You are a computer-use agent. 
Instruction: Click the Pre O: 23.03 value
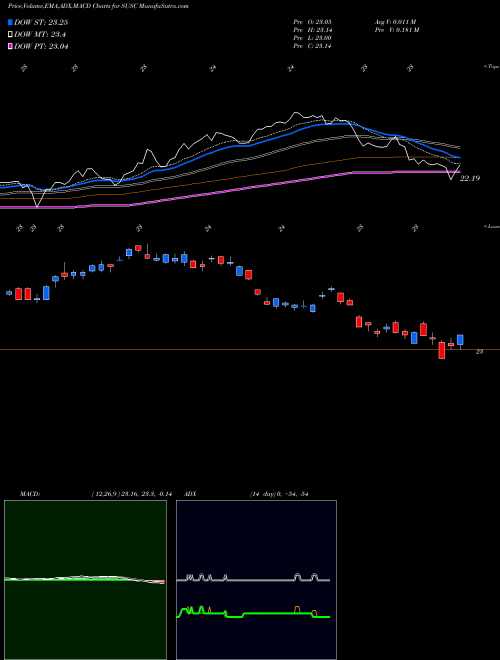[x=312, y=22]
